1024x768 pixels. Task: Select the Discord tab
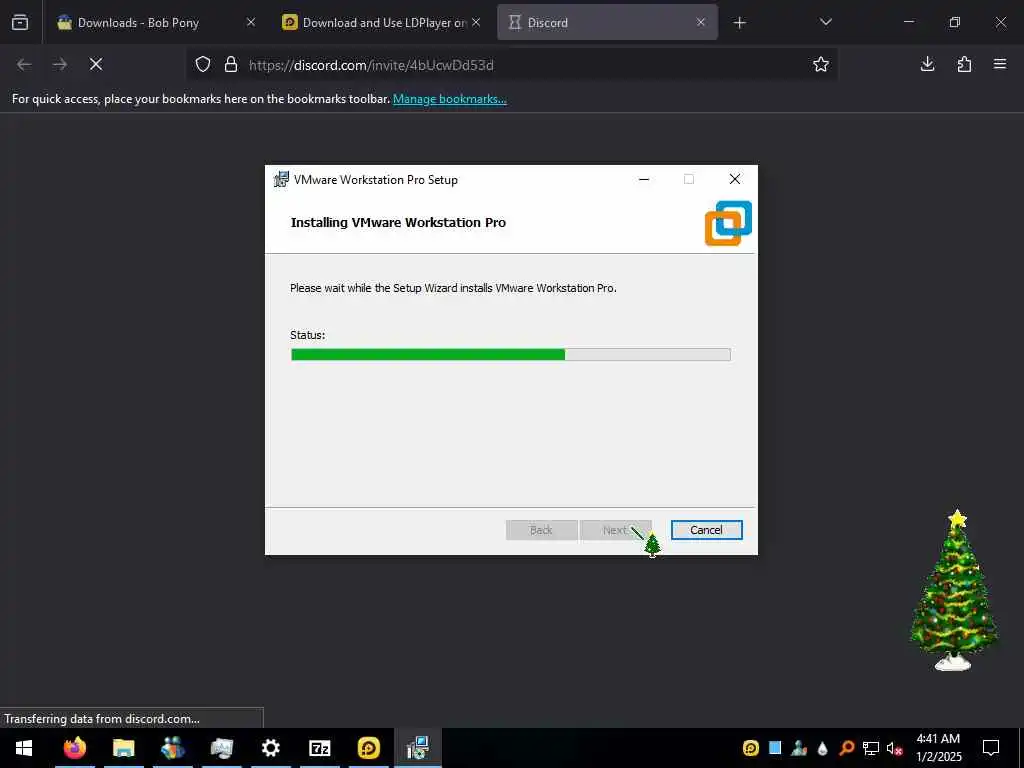pyautogui.click(x=607, y=22)
